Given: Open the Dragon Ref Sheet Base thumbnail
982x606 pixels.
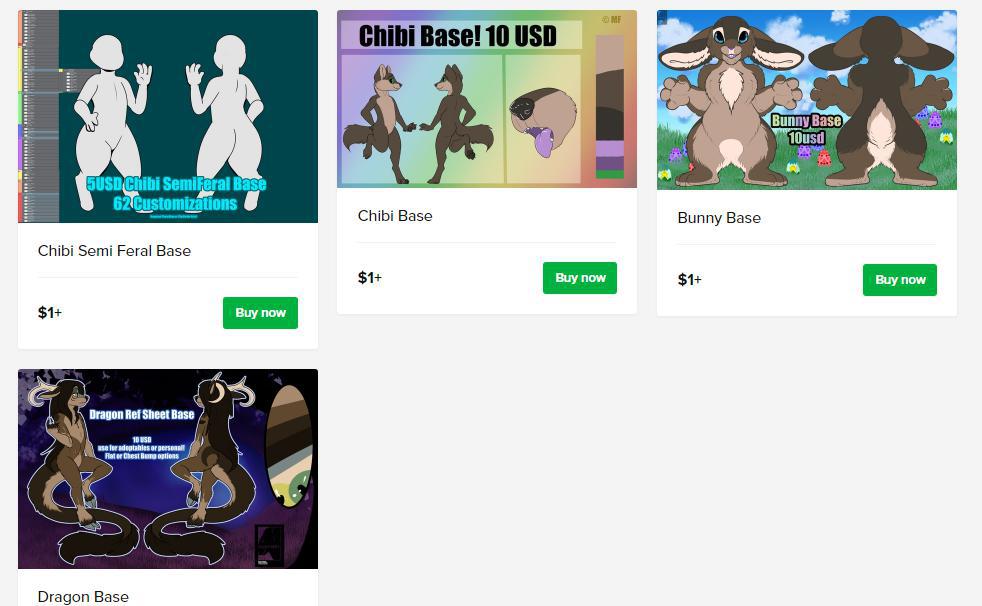Looking at the screenshot, I should click(x=168, y=469).
